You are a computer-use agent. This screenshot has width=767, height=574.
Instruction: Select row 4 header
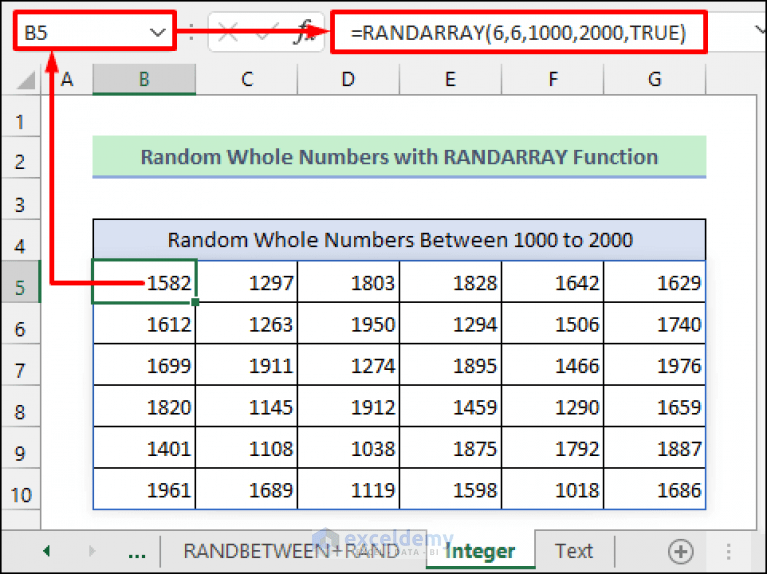click(x=20, y=240)
